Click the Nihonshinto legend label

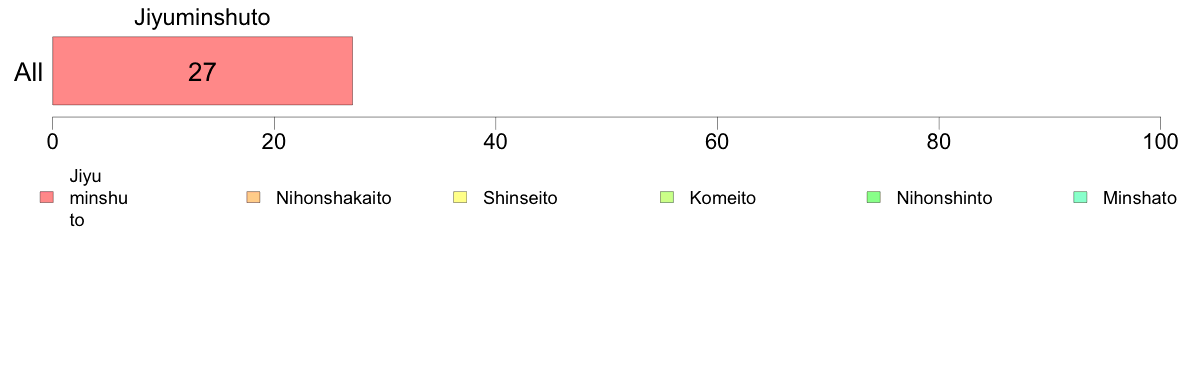tap(944, 198)
